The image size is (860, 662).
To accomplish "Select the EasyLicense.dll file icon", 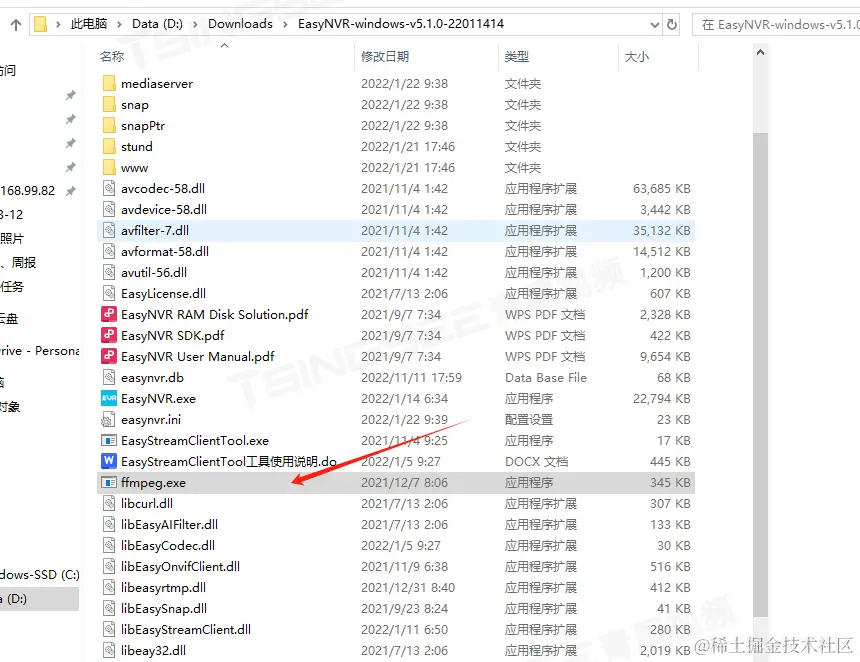I will coord(109,293).
